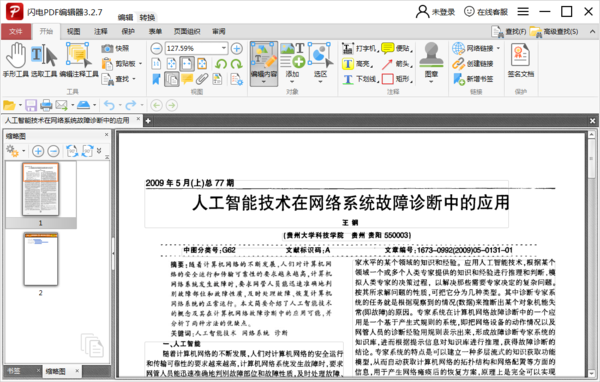Go to previous view green arrow

(x=156, y=105)
